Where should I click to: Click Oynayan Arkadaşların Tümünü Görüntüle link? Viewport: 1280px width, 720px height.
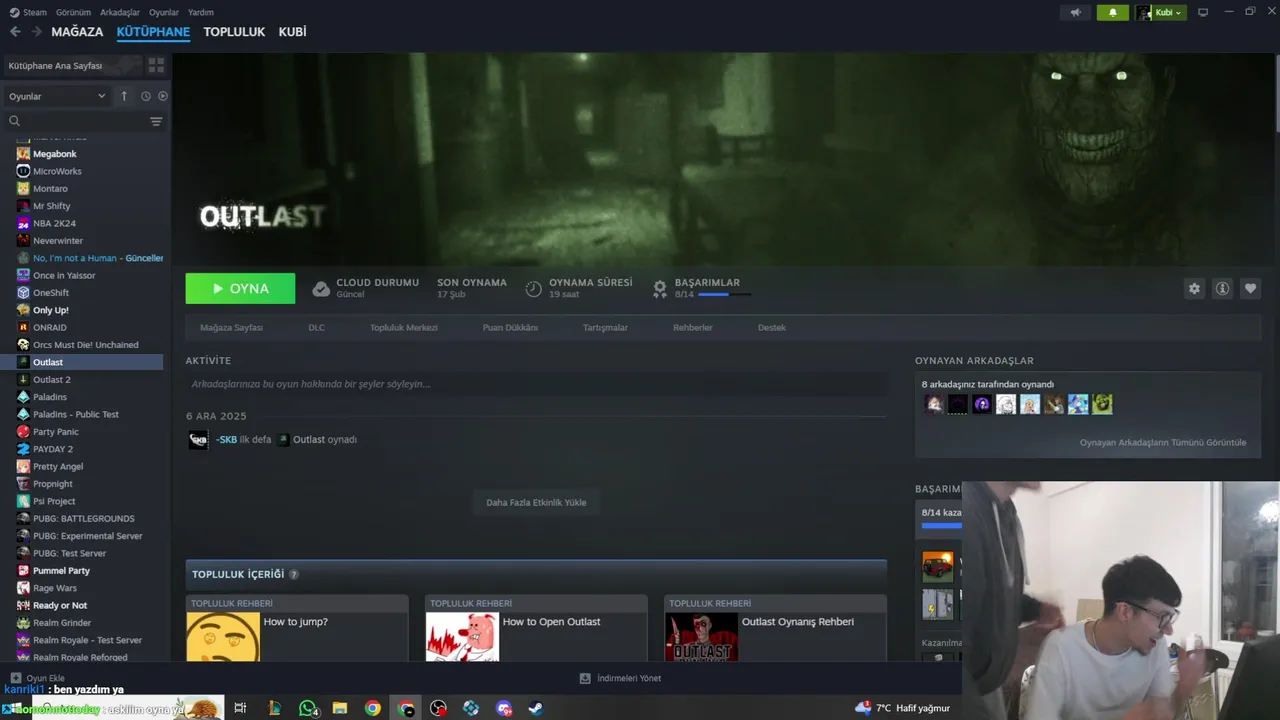(1162, 443)
